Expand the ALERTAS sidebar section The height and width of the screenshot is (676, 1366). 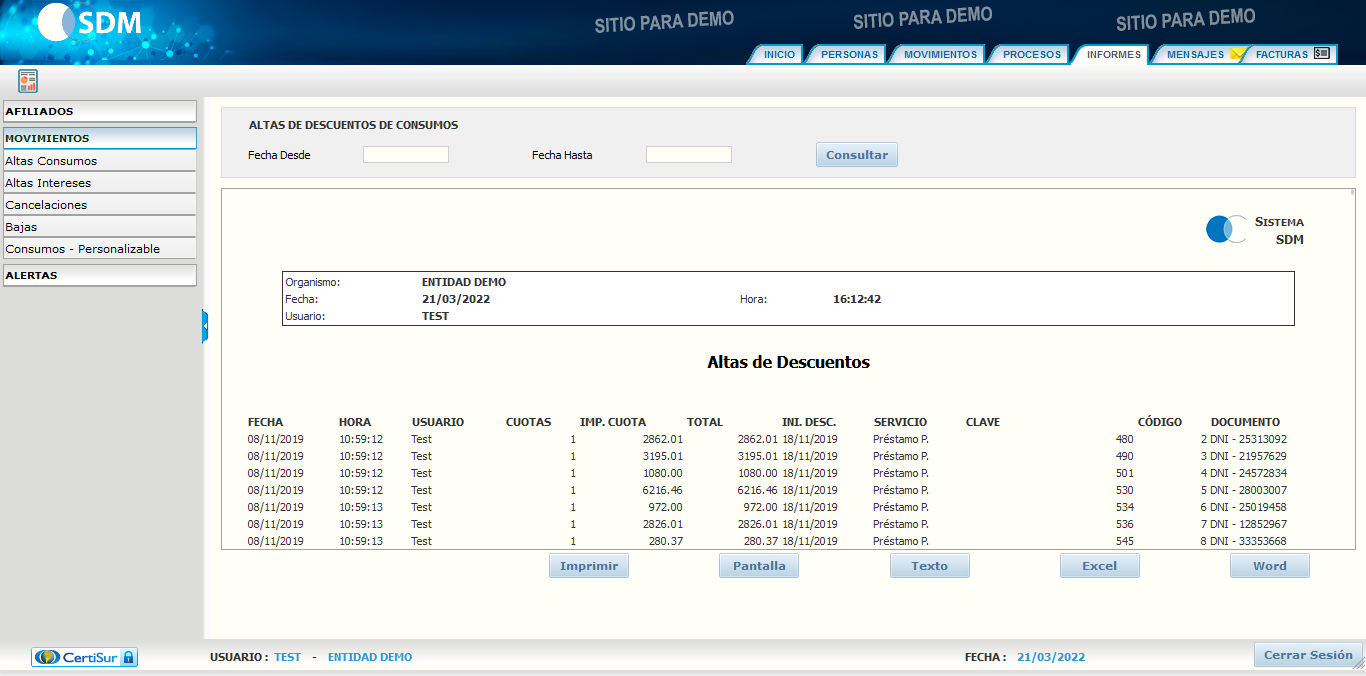[x=100, y=275]
